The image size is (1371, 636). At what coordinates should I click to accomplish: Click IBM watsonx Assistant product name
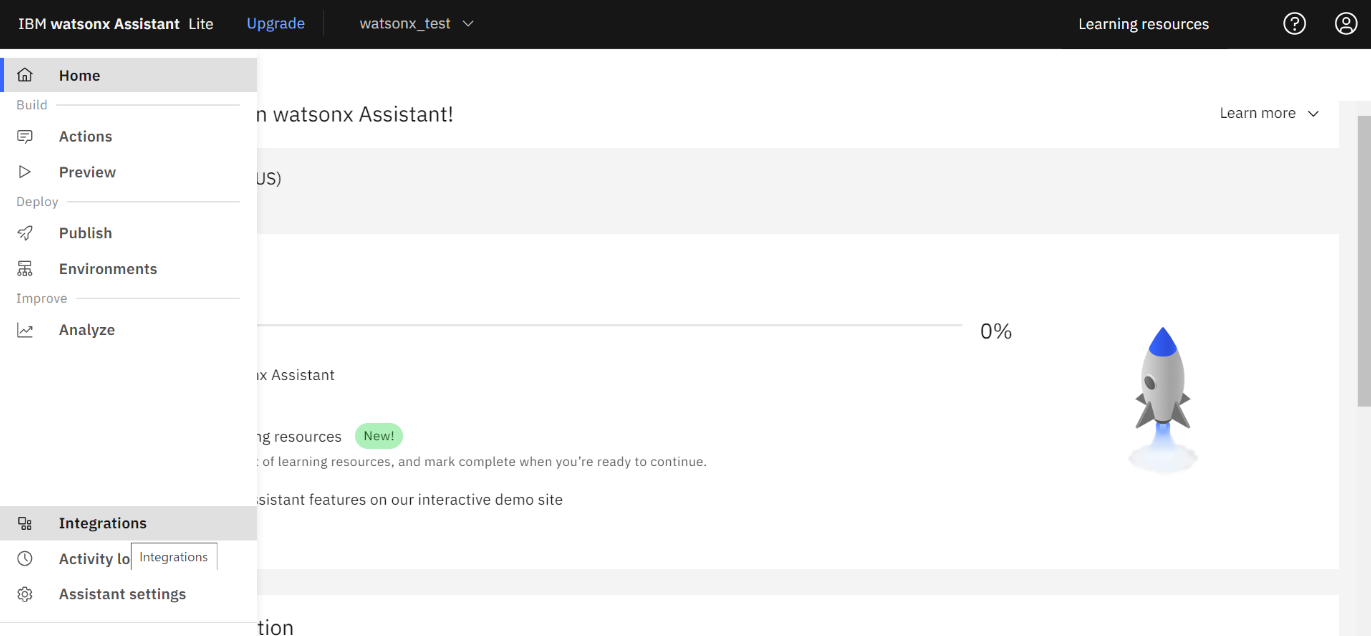coord(101,24)
